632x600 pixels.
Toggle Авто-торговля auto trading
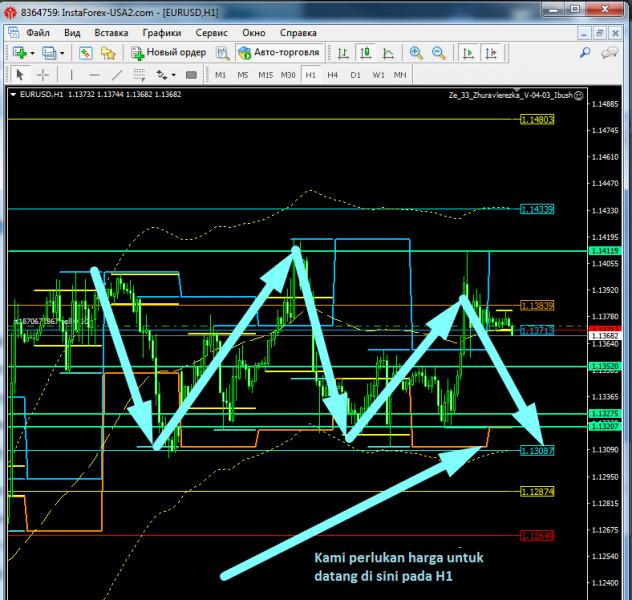pos(279,52)
